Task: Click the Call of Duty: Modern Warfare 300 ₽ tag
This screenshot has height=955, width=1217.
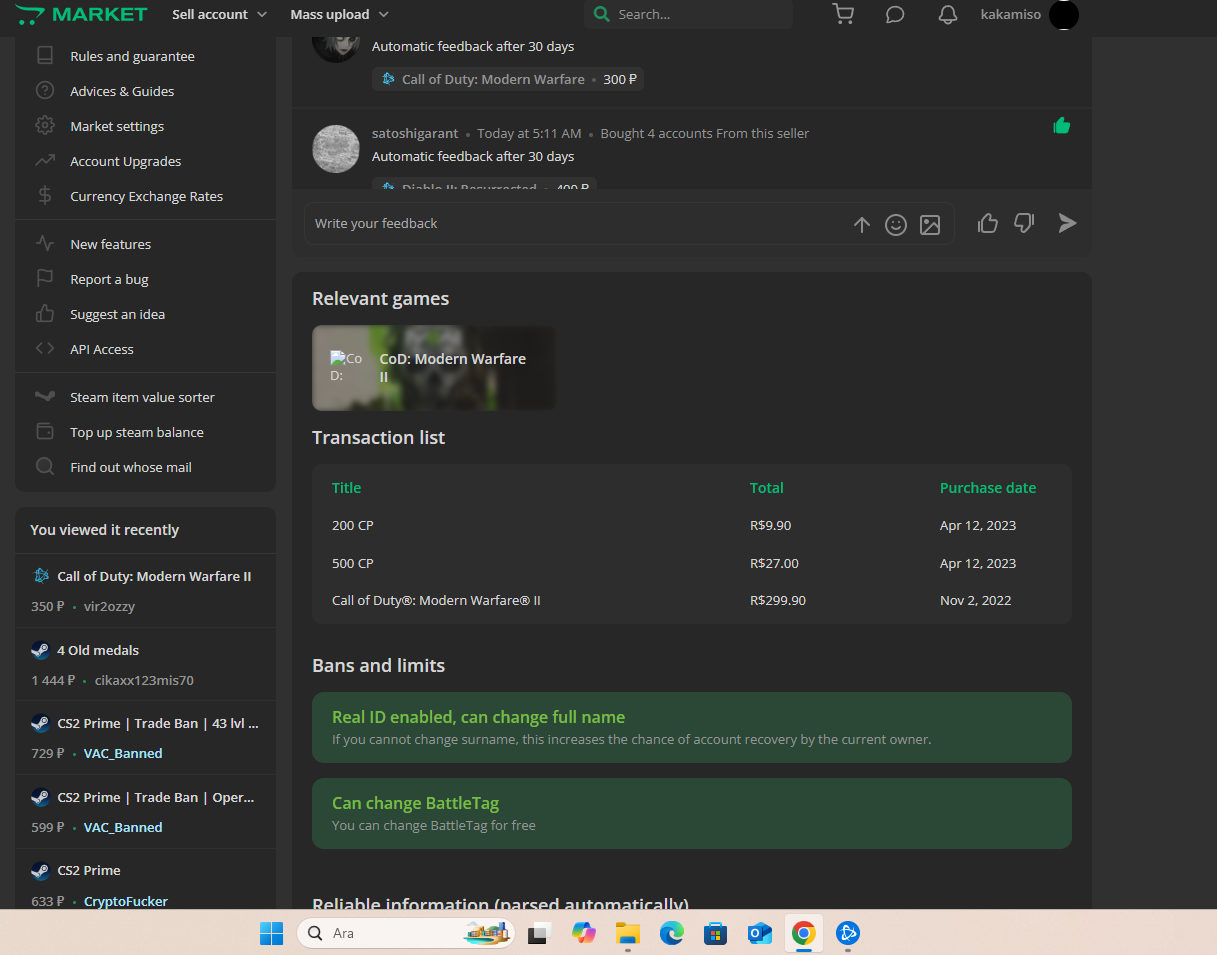Action: pyautogui.click(x=508, y=79)
